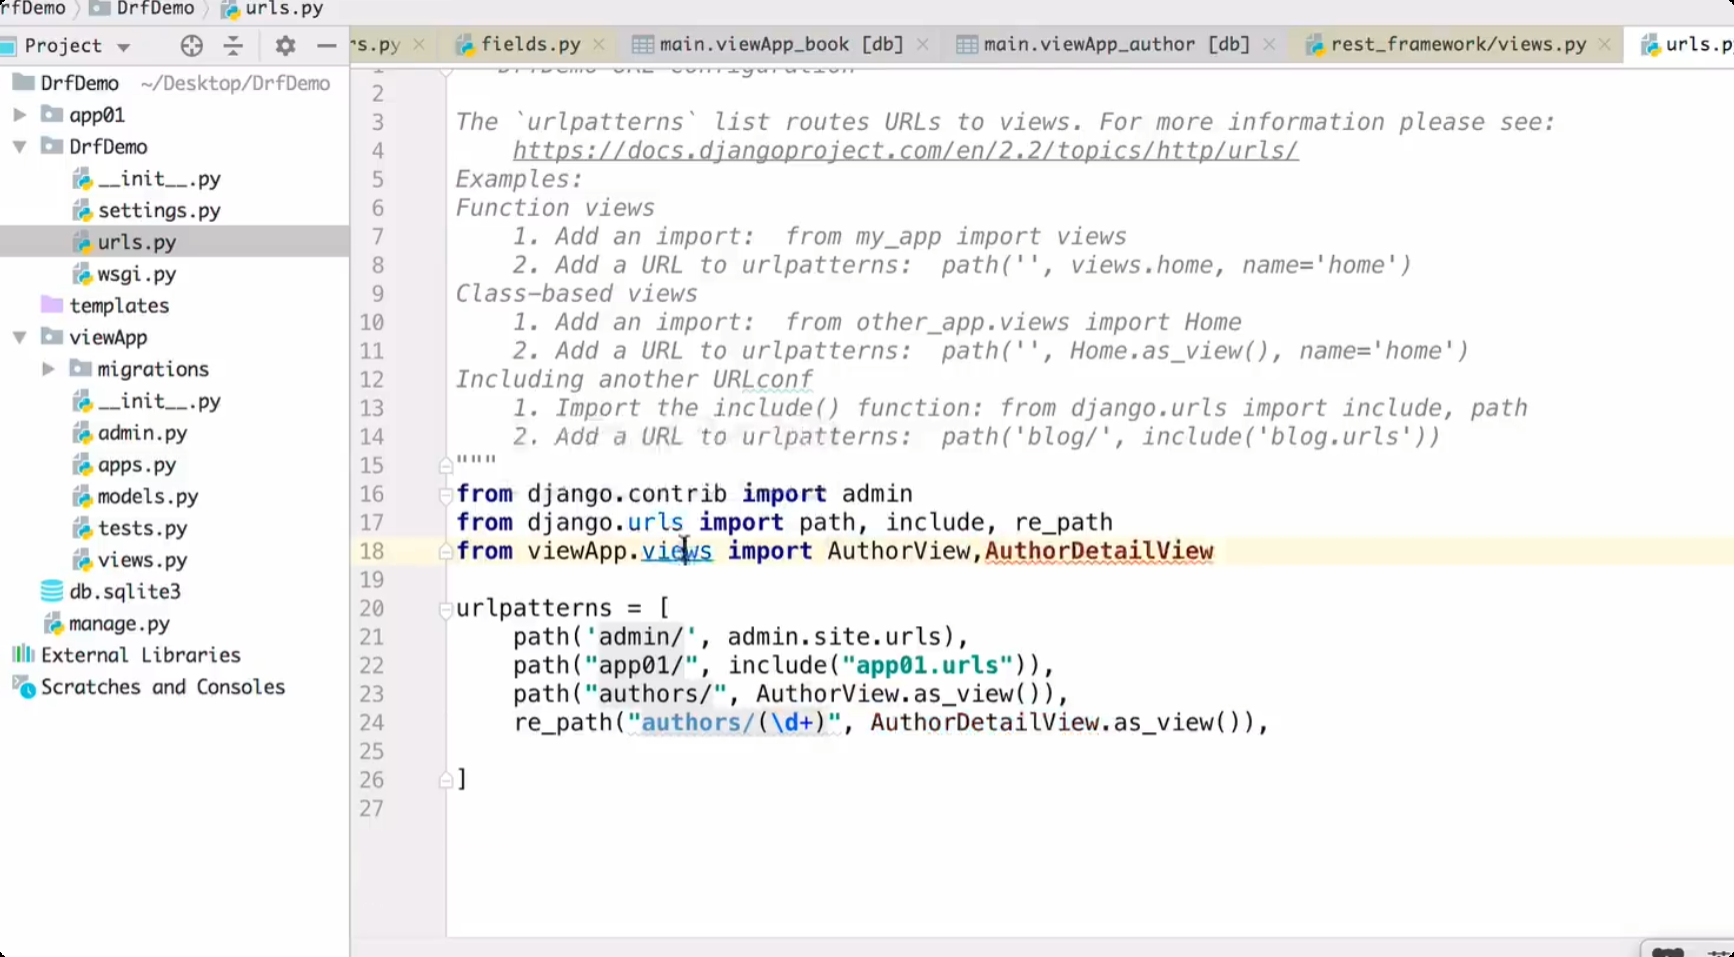
Task: Open __init__.py under DrfDemo package
Action: 158,179
